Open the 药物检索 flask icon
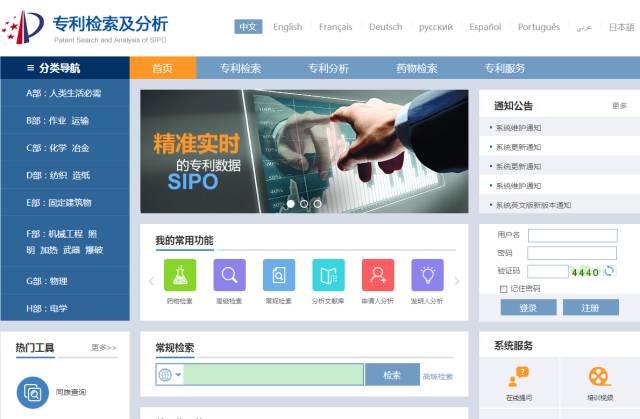This screenshot has width=640, height=419. pyautogui.click(x=180, y=275)
